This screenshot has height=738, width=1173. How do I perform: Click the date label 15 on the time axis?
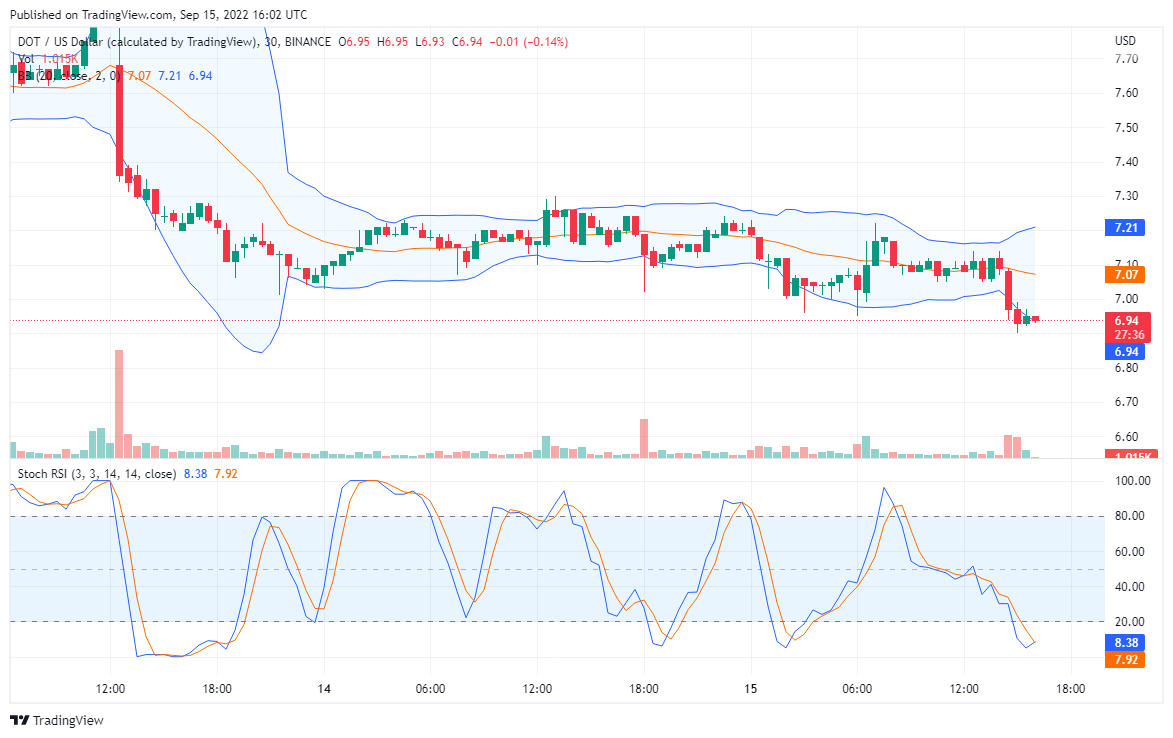click(750, 689)
